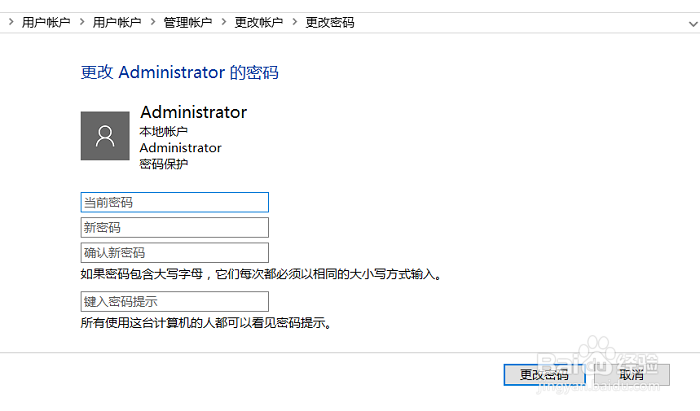The width and height of the screenshot is (700, 411).
Task: Go to the second 用户帐户 breadcrumb
Action: pyautogui.click(x=116, y=22)
